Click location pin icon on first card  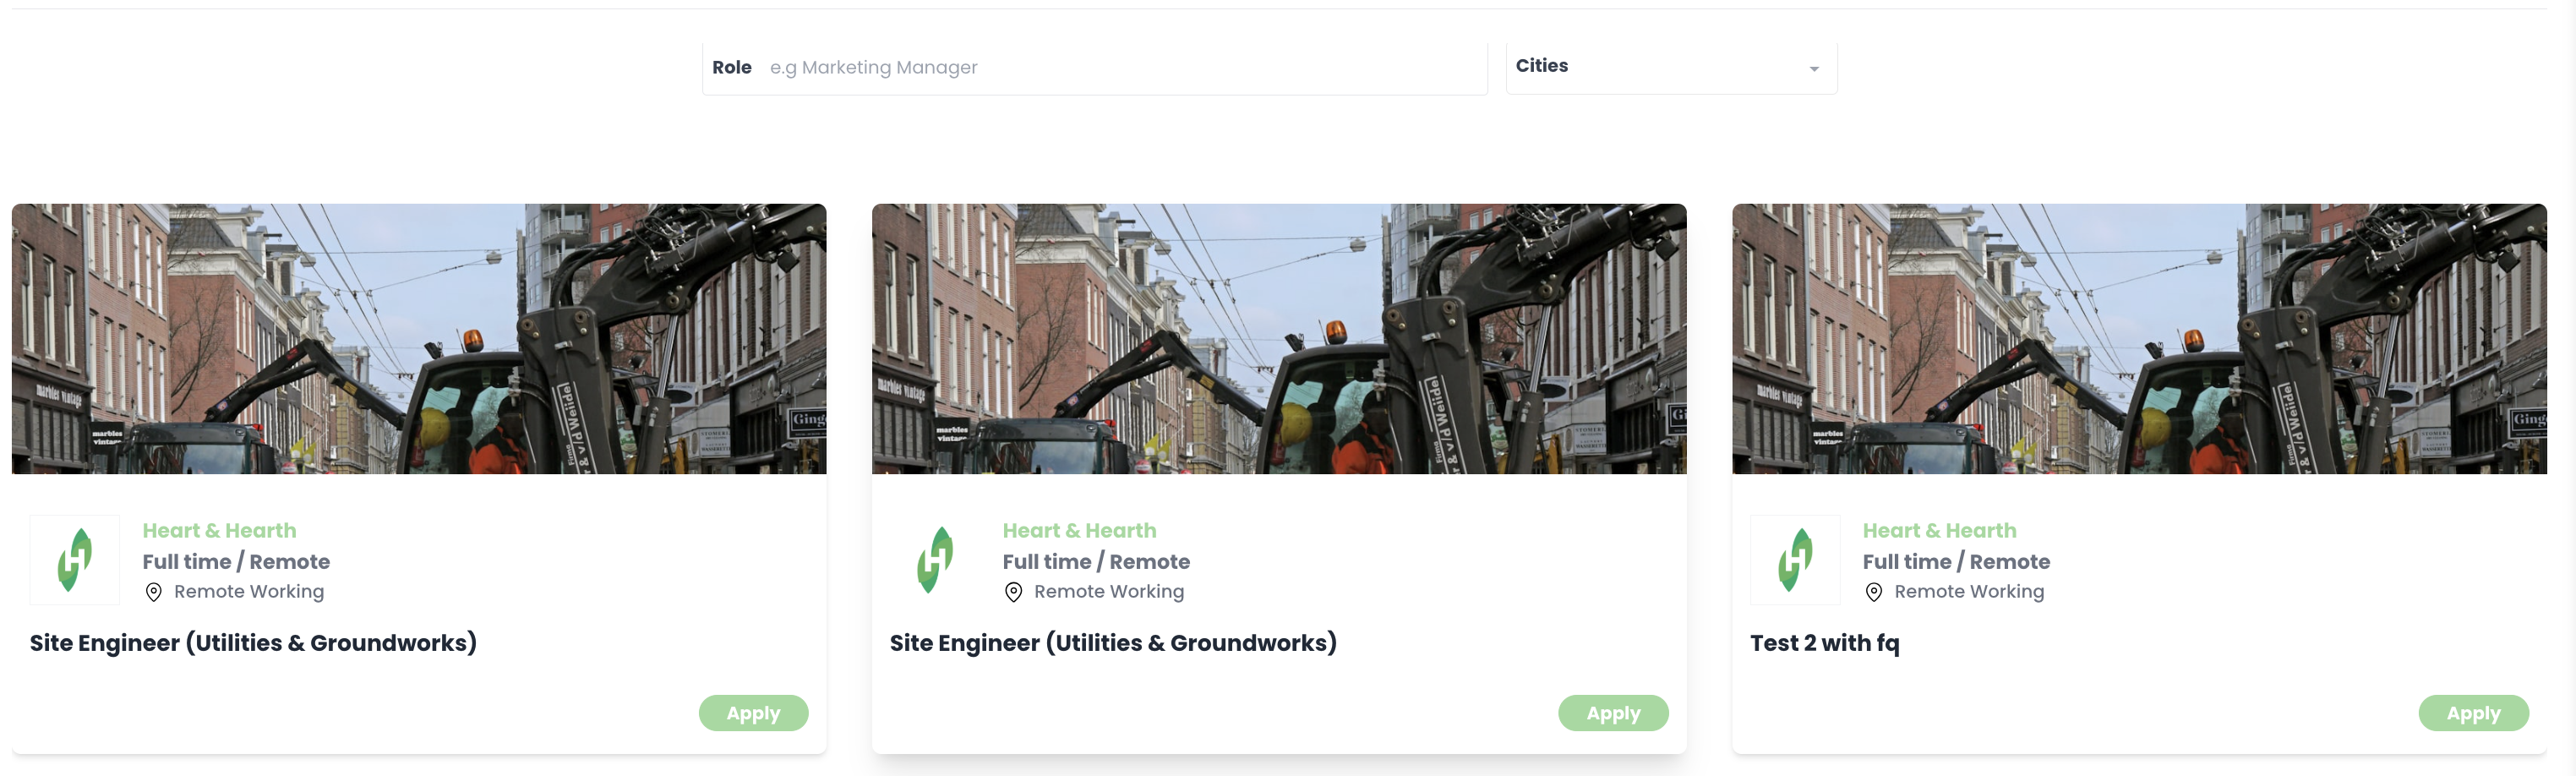coord(154,592)
